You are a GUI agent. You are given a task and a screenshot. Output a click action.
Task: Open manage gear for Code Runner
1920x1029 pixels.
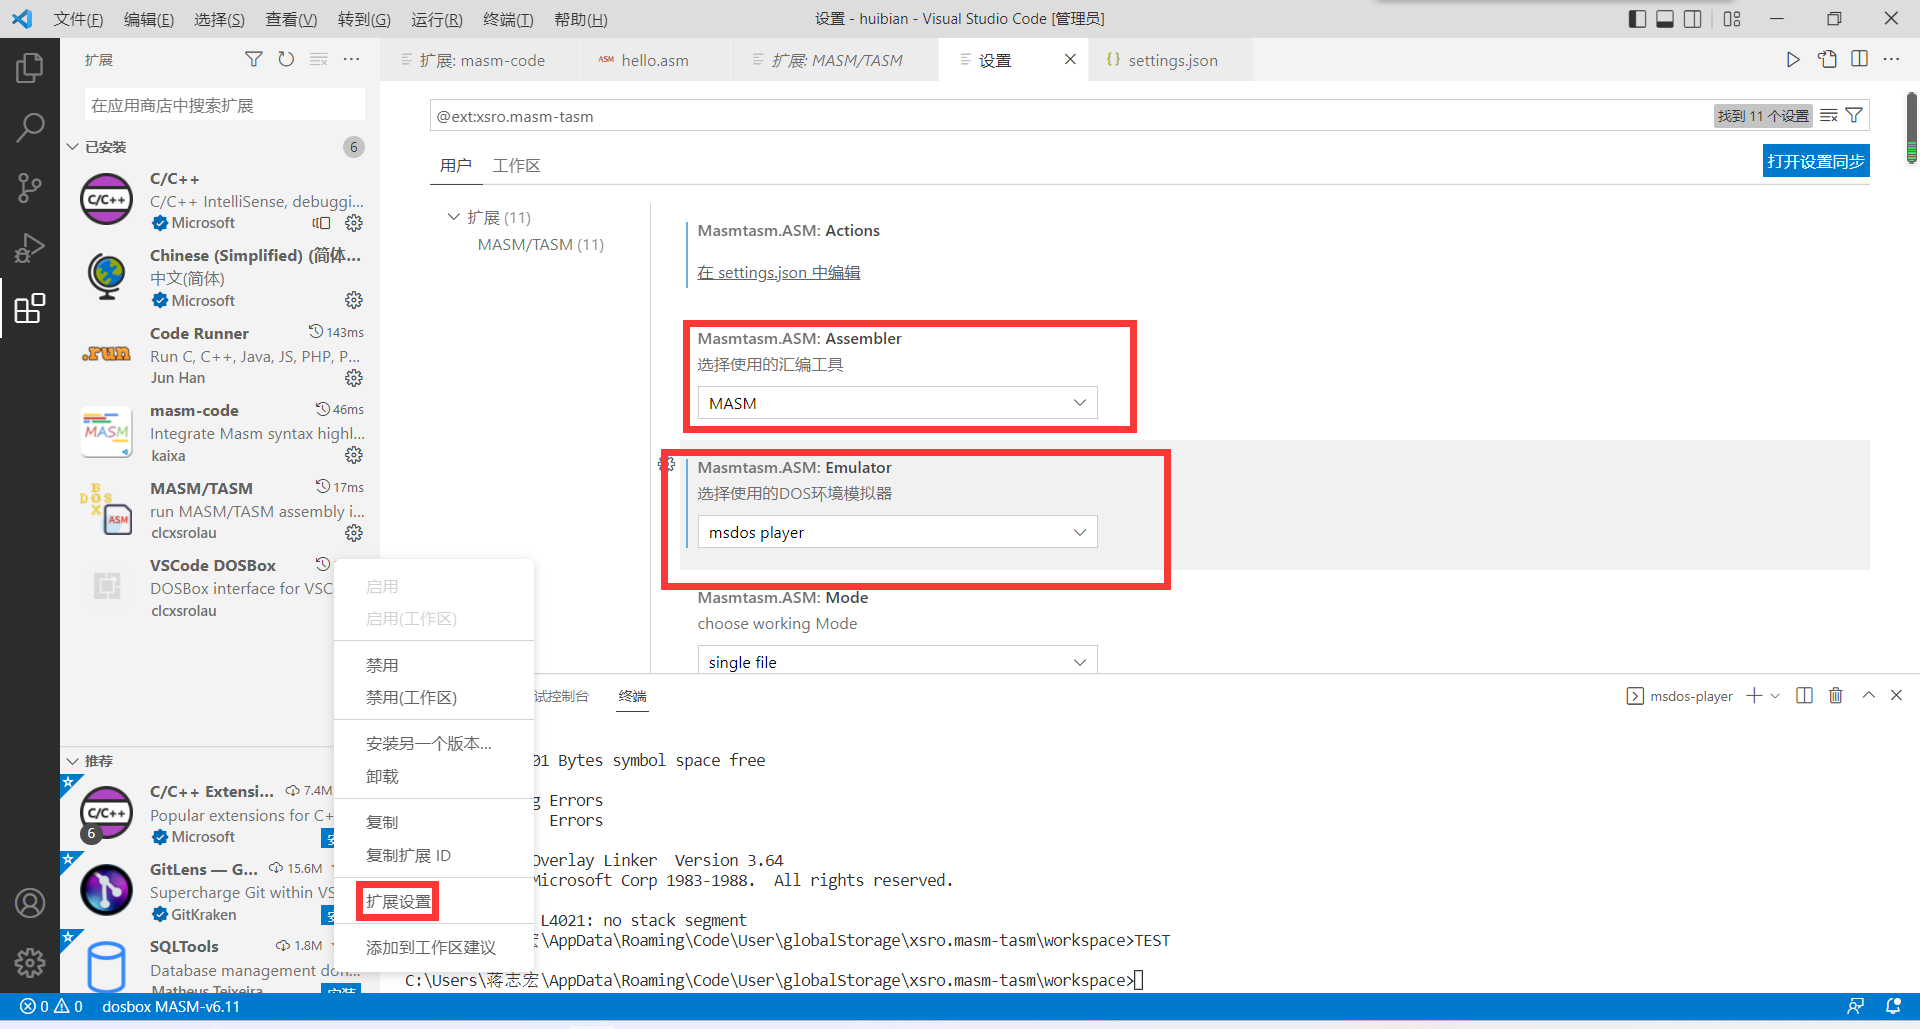[354, 378]
